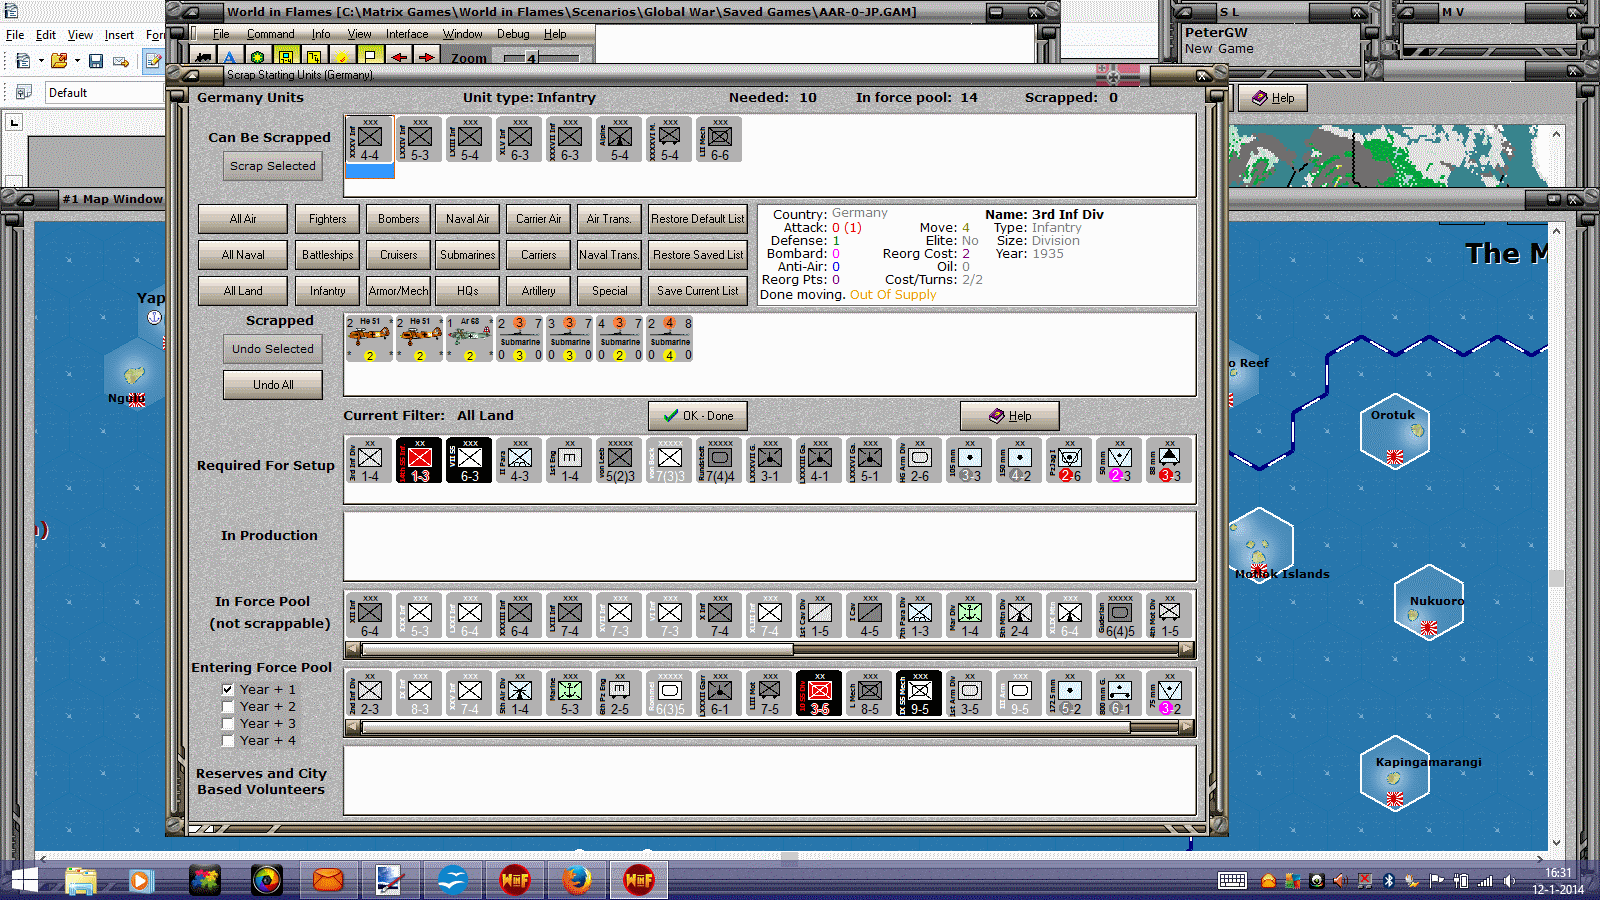Screen dimensions: 1600x900
Task: Click the Scrap Selected button
Action: click(273, 166)
